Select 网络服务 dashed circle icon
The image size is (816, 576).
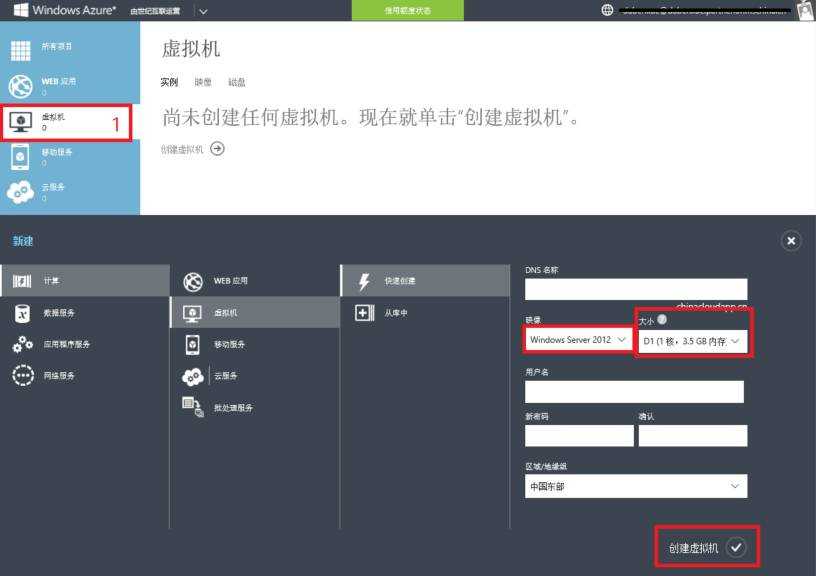point(23,375)
